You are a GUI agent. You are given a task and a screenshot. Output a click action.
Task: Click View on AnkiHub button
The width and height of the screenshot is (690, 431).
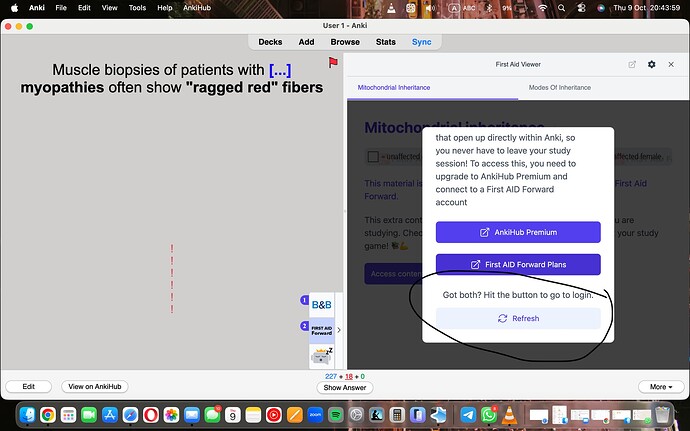(x=94, y=386)
